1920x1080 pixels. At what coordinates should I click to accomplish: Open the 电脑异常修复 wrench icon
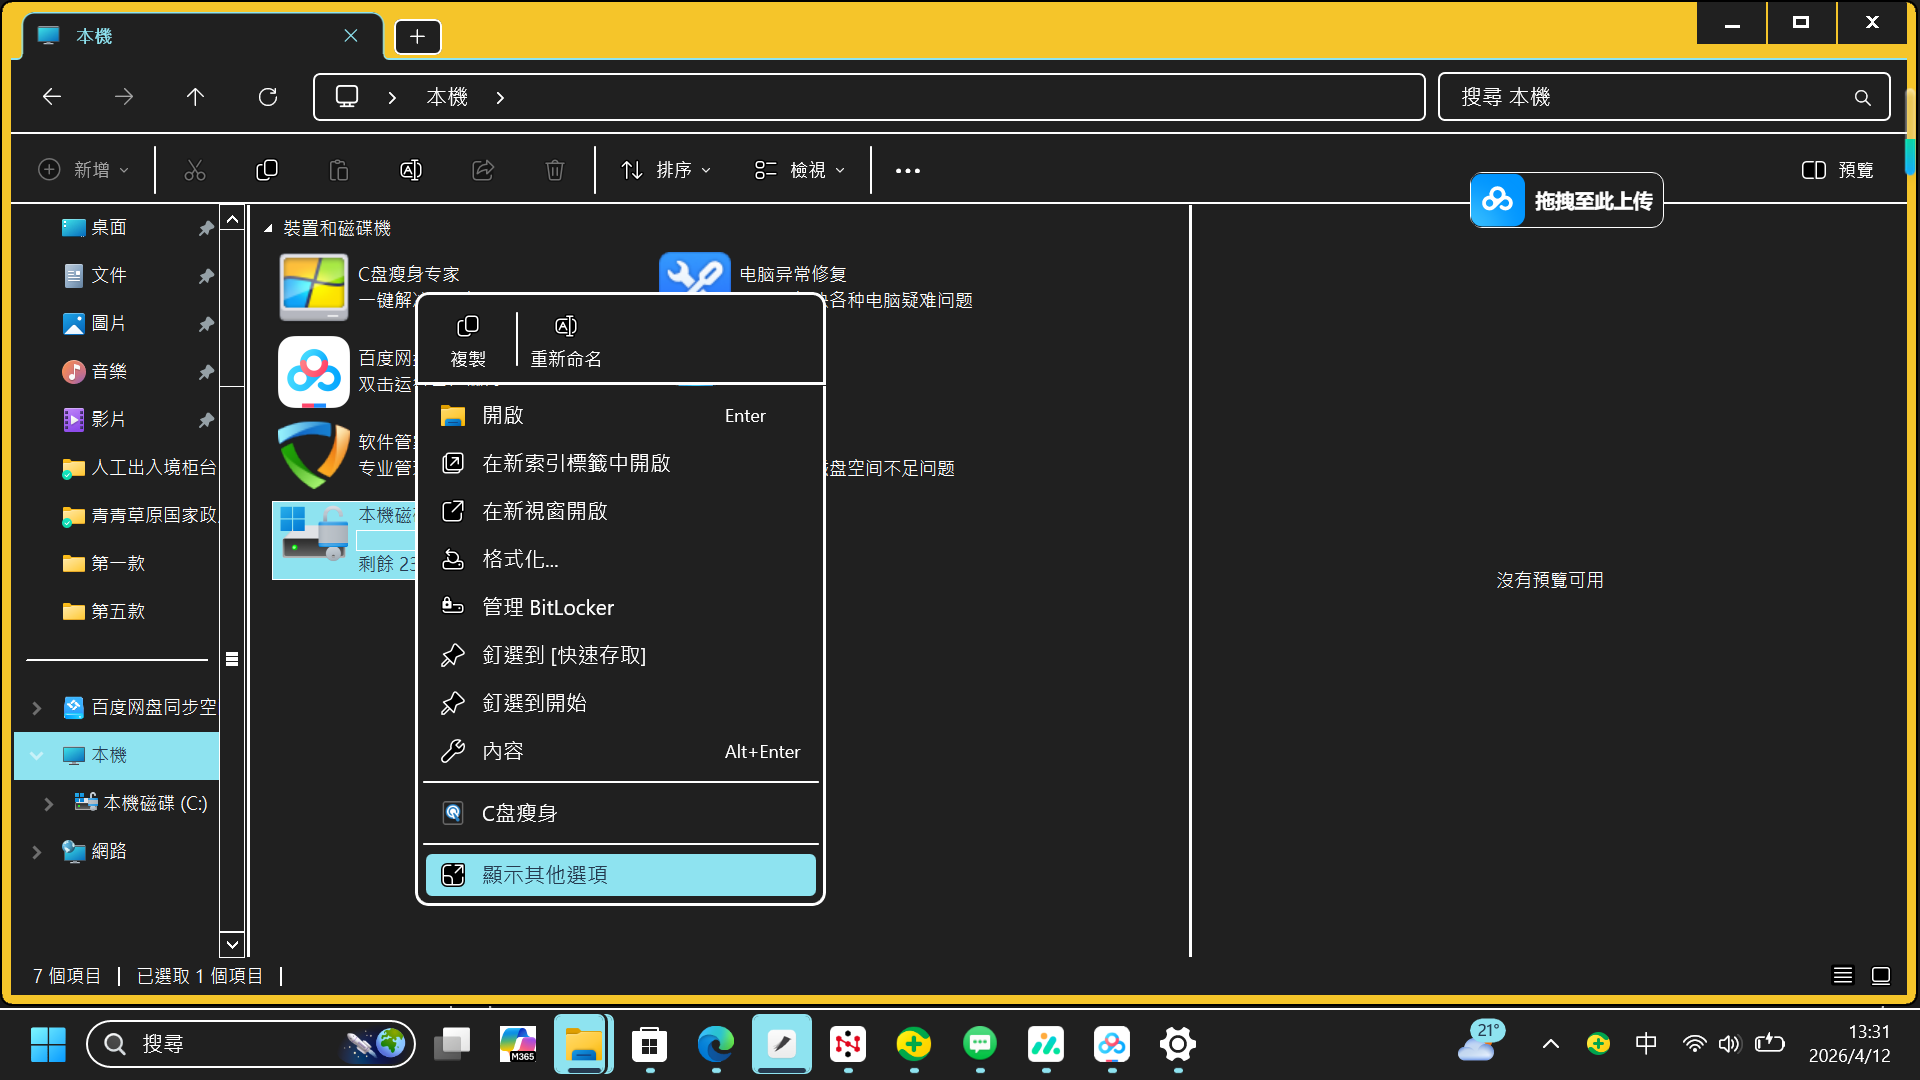coord(695,273)
